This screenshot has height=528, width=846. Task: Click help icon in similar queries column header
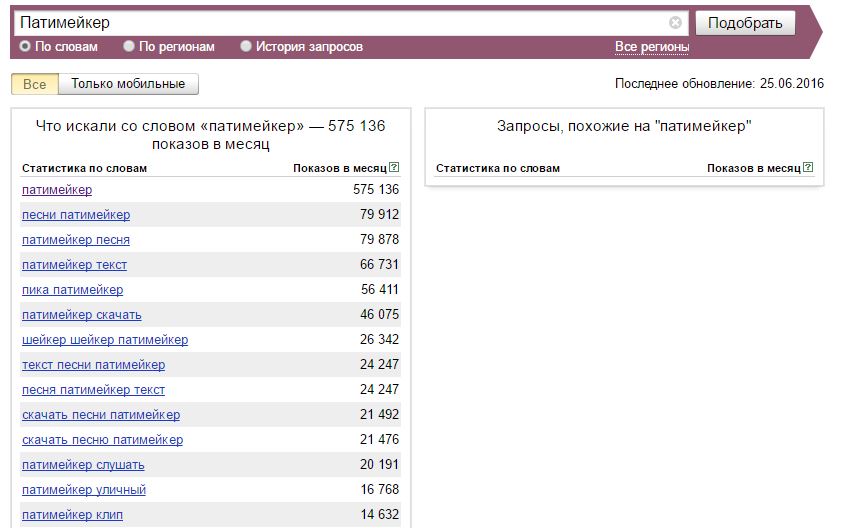click(808, 168)
